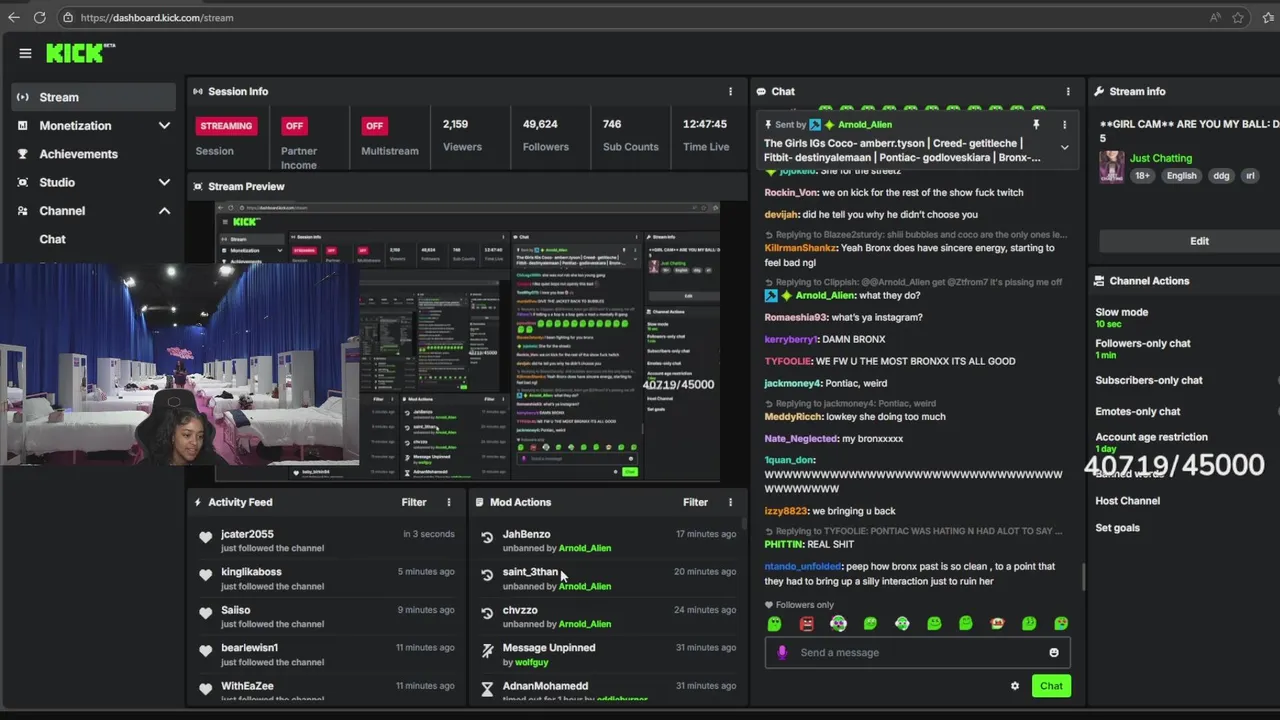Open the emoji picker in message box
Image resolution: width=1280 pixels, height=720 pixels.
click(1054, 653)
